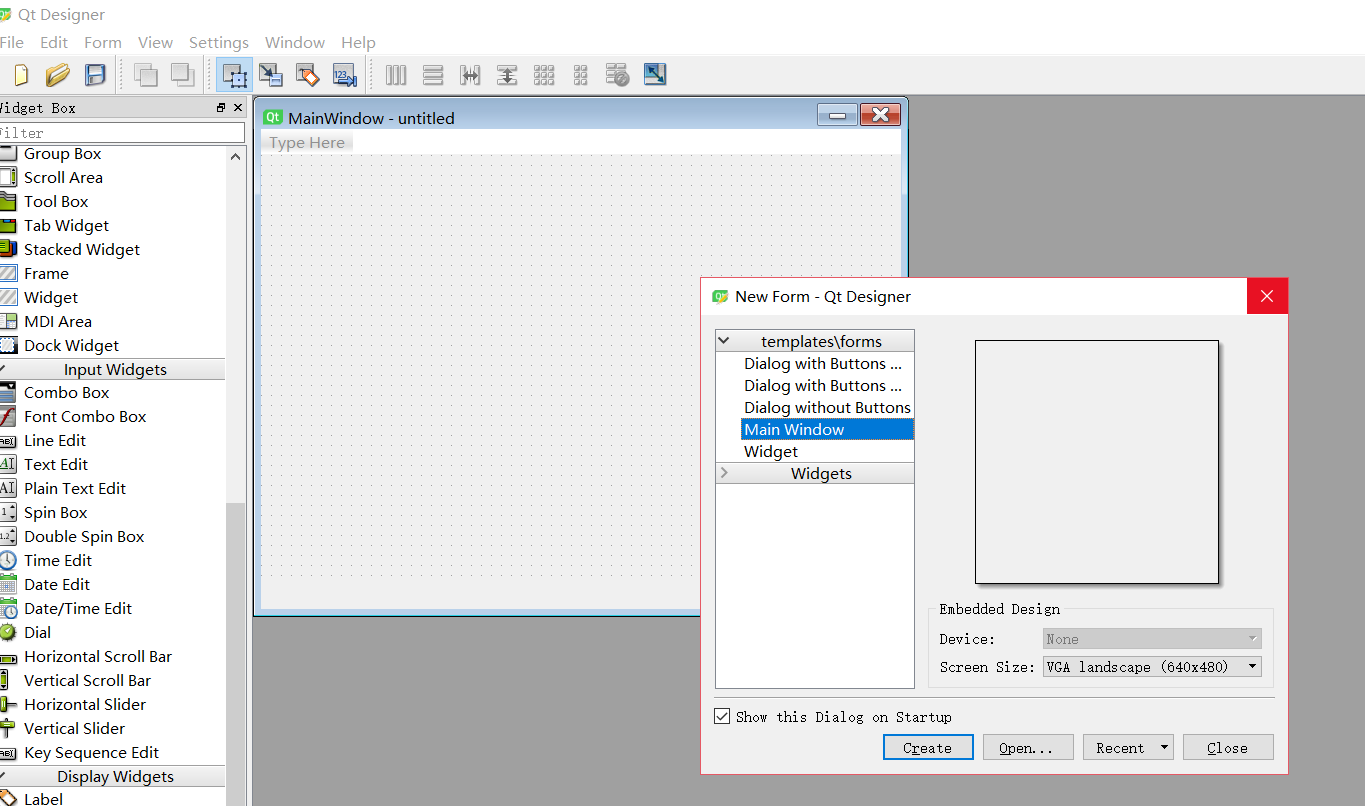Click the Open folder toolbar icon
This screenshot has width=1365, height=806.
[58, 75]
